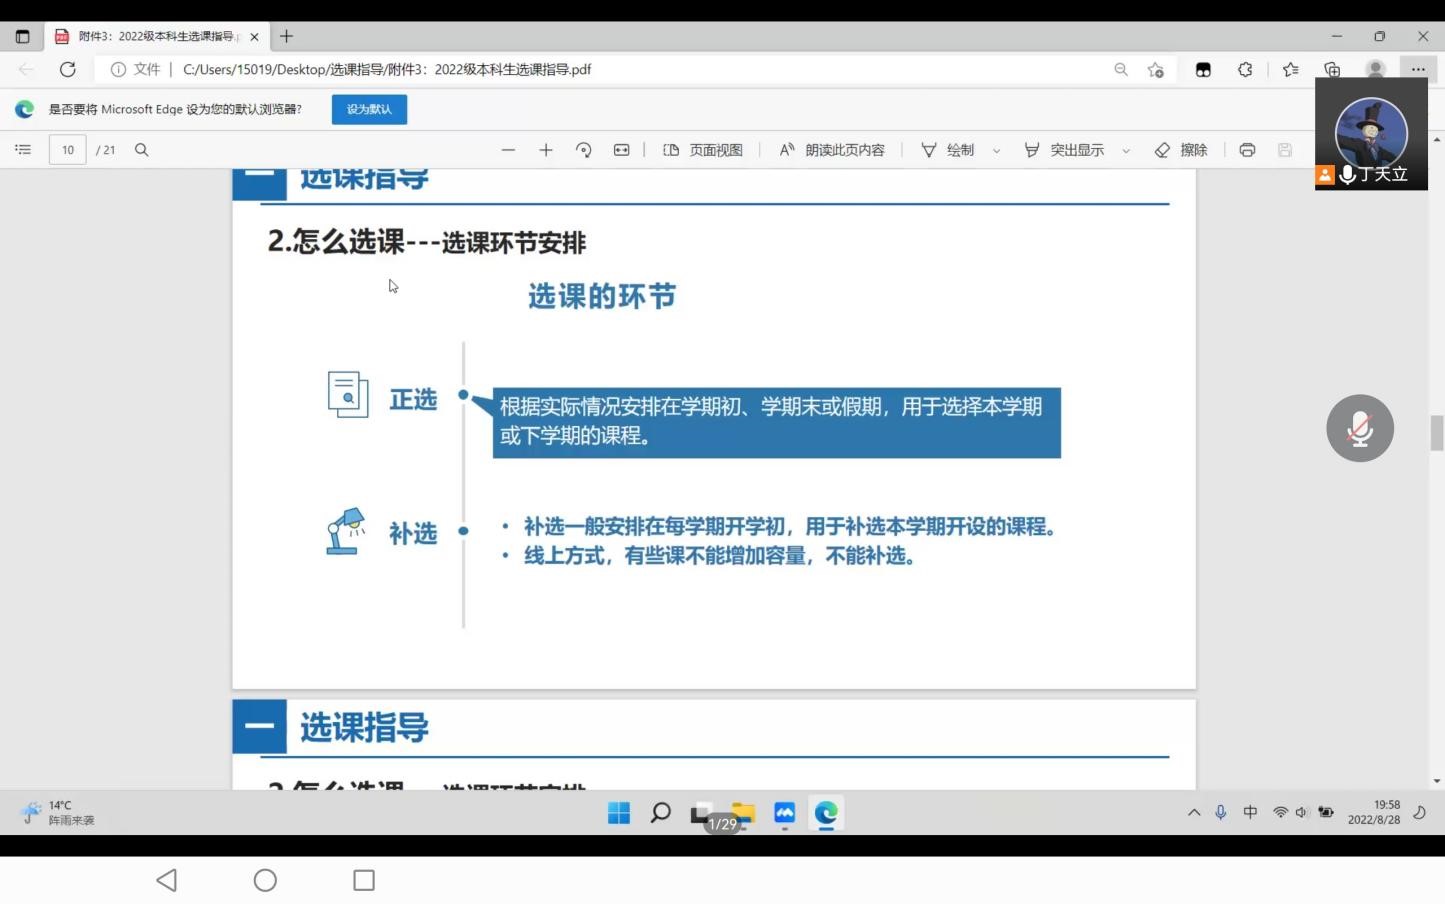Image resolution: width=1445 pixels, height=904 pixels.
Task: Zoom in the PDF with plus icon
Action: click(x=546, y=150)
